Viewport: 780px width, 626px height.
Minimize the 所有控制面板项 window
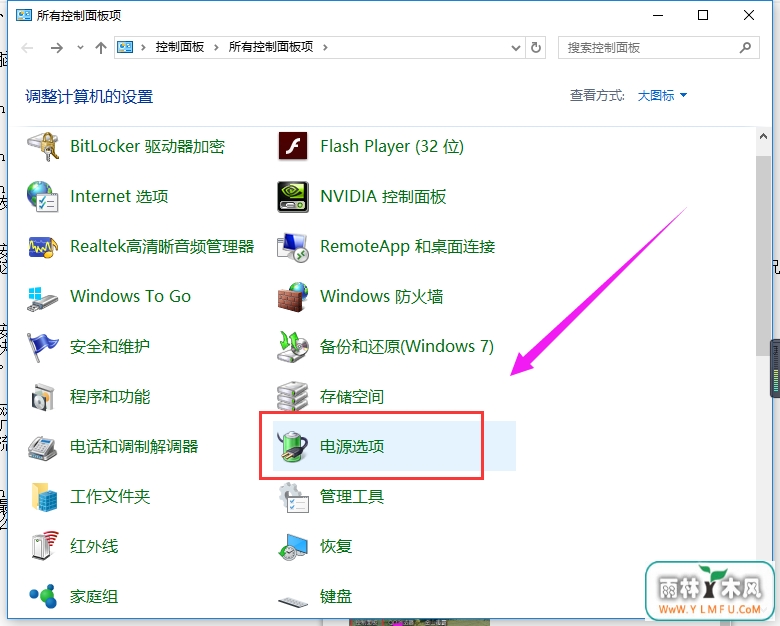(658, 15)
